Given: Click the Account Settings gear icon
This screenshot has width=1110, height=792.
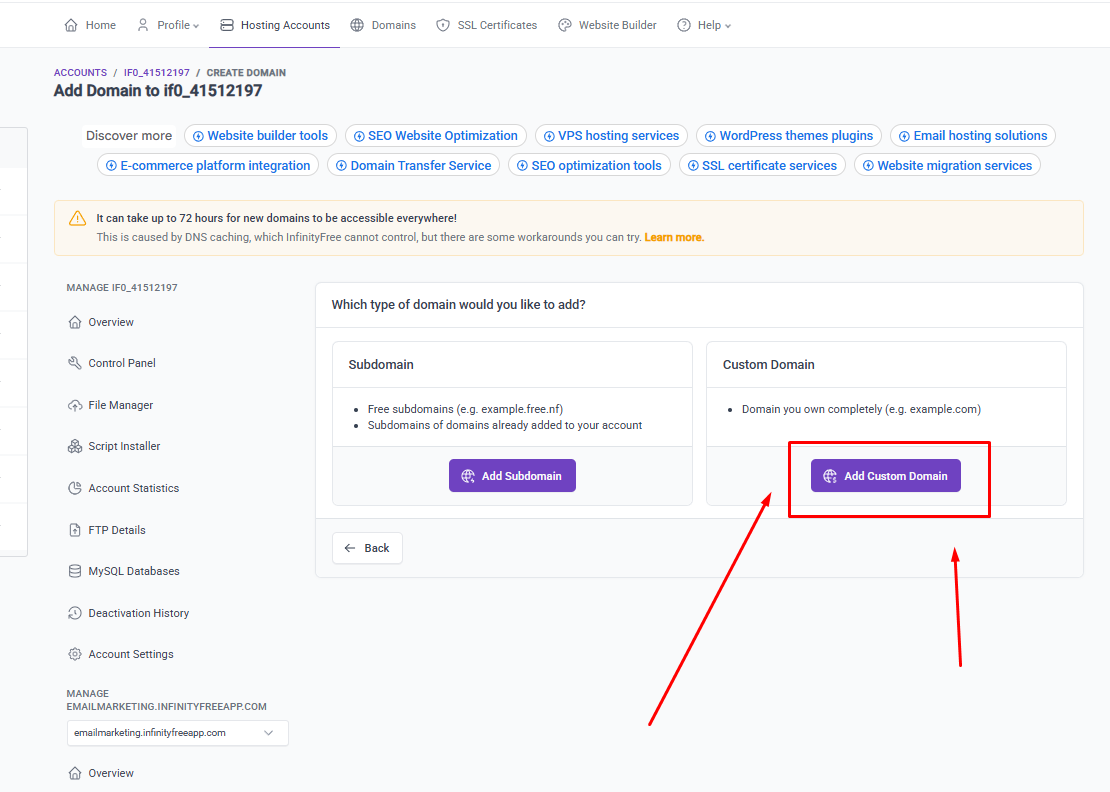Looking at the screenshot, I should tap(75, 654).
